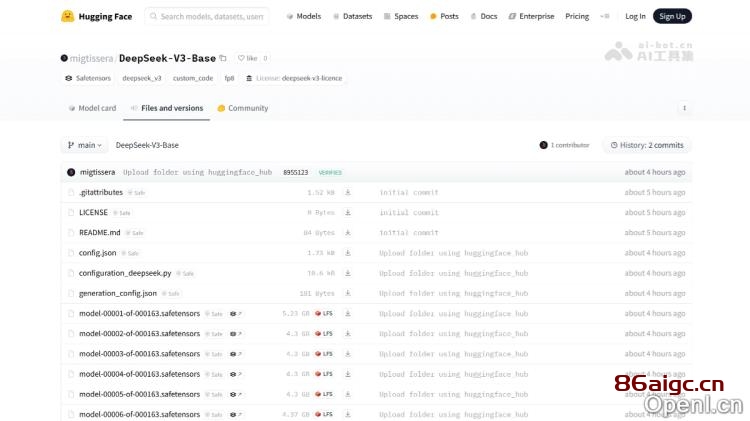Screen dimensions: 750x421
Task: Click the Hugging Face emoji logo
Action: tap(67, 16)
